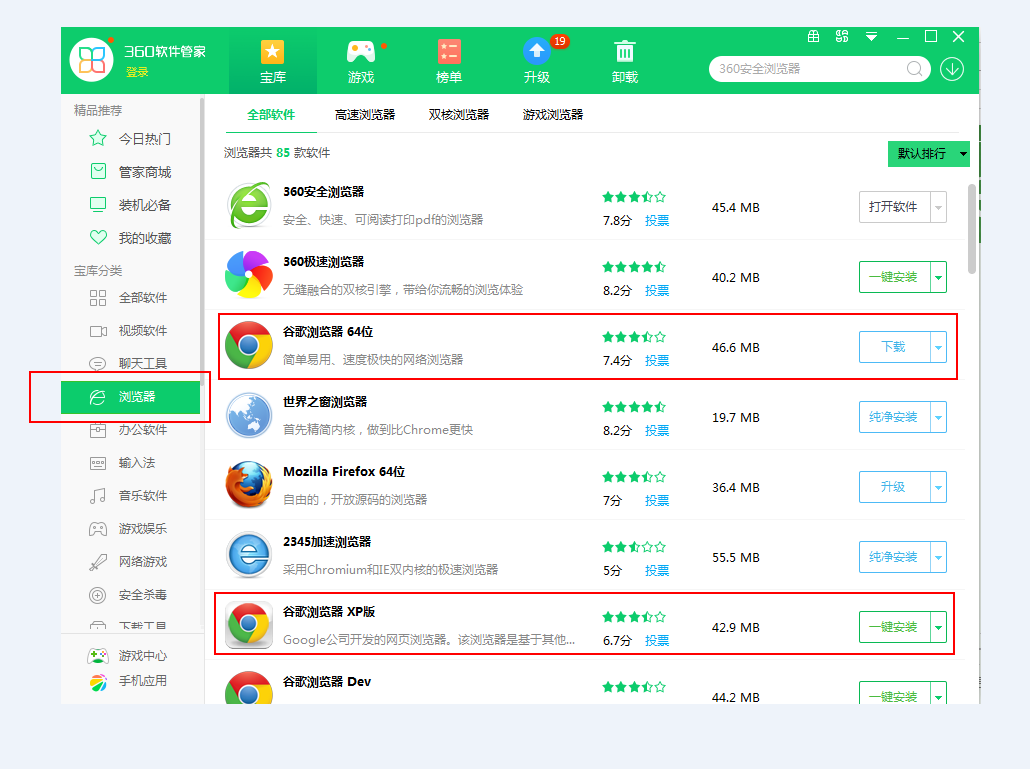Click the Mozilla Firefox 64位 icon

click(x=249, y=485)
